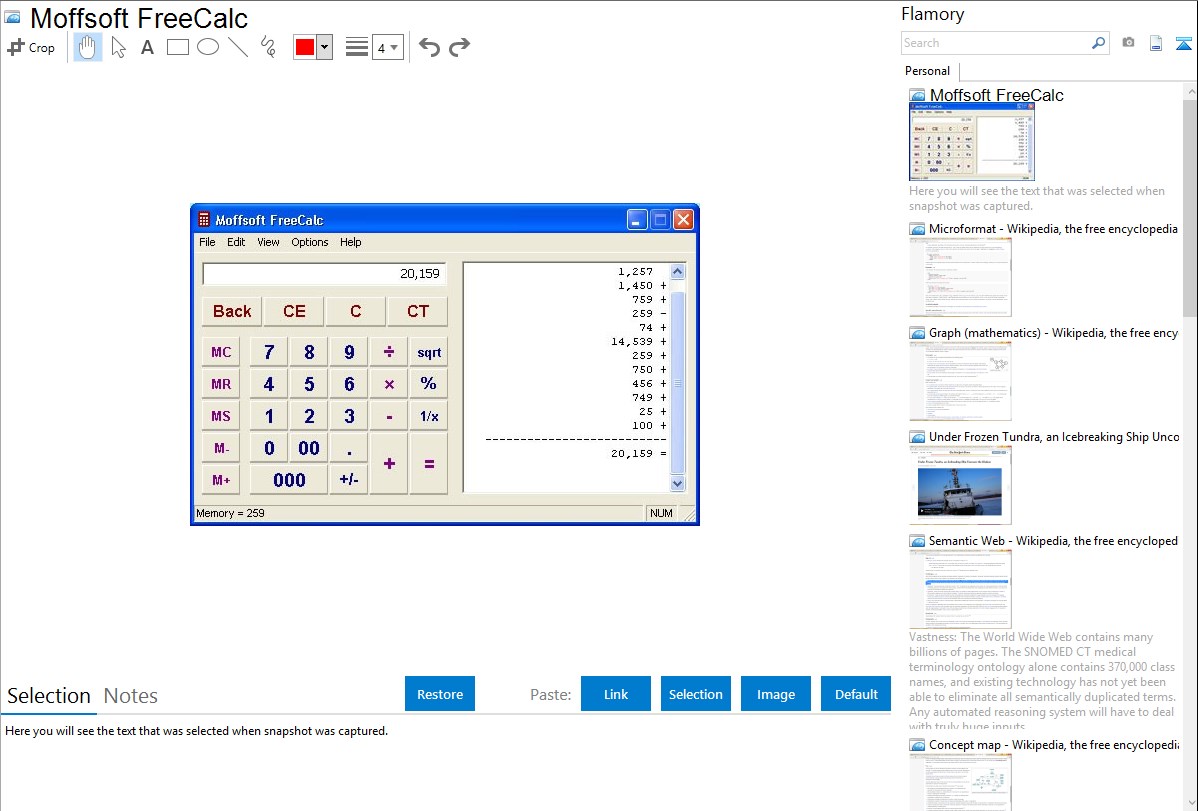This screenshot has height=811, width=1198.
Task: Click the Moffsoft FreeCalc title icon
Action: pos(203,220)
